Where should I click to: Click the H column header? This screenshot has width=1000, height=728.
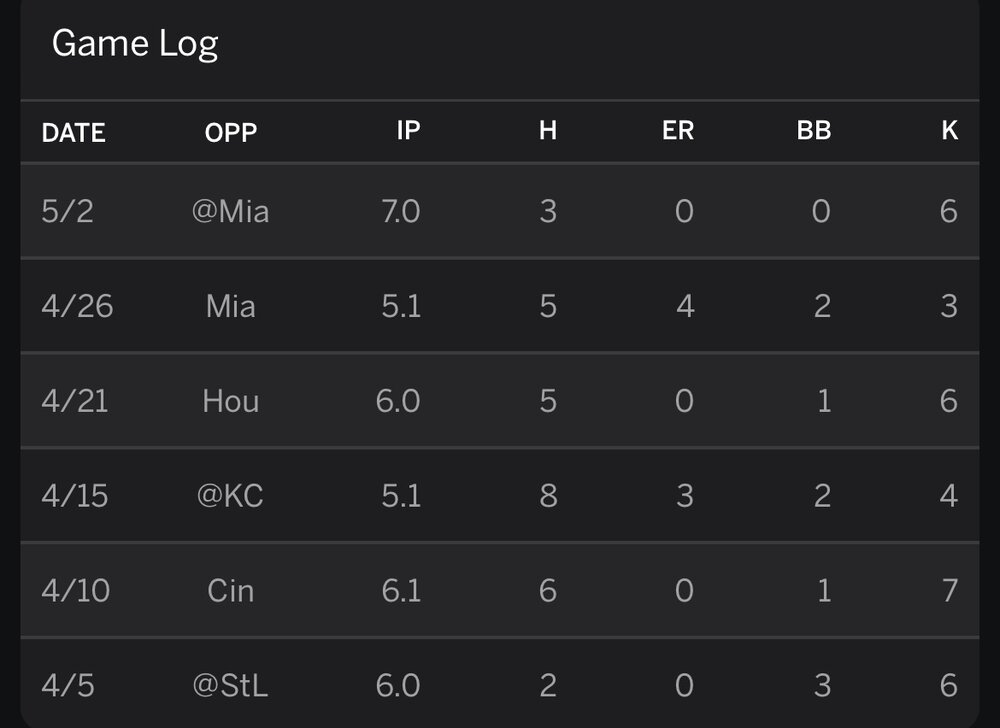click(547, 130)
